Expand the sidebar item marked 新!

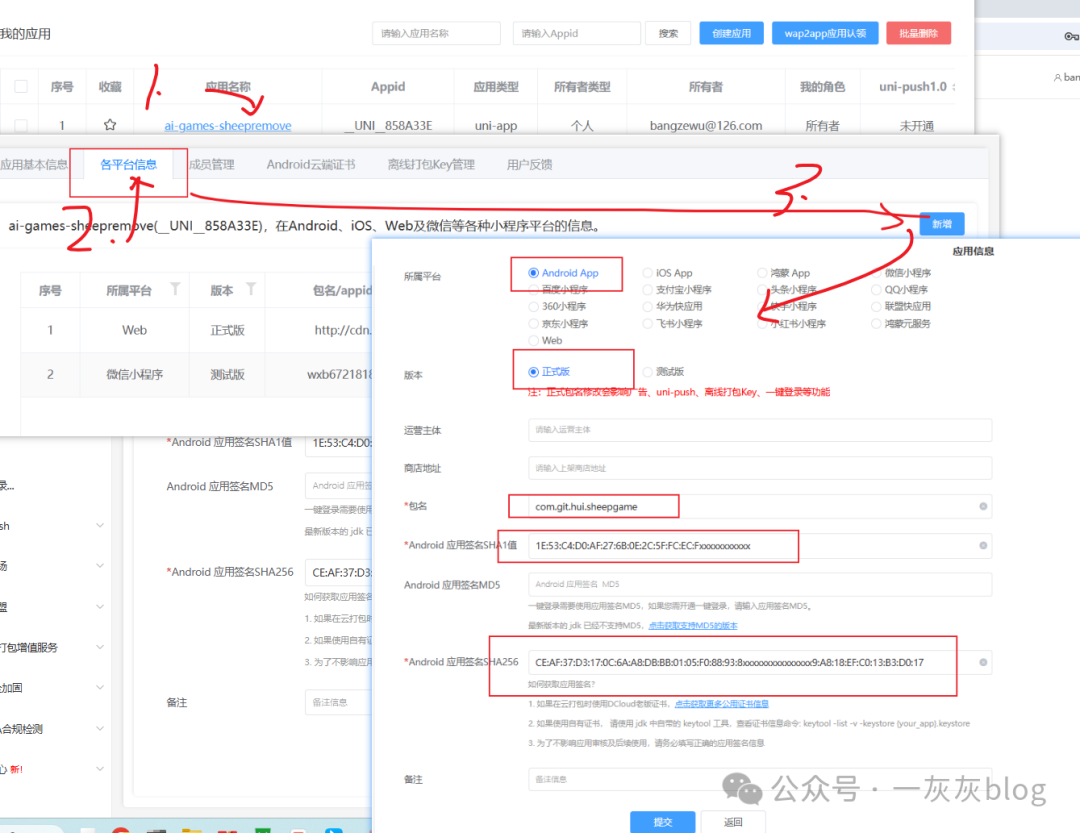coord(99,769)
